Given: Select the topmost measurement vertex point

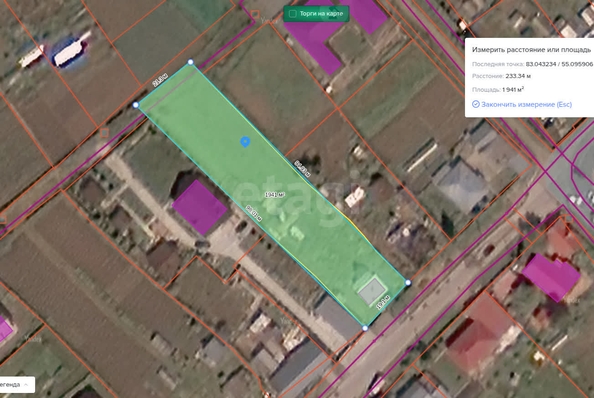Looking at the screenshot, I should click(191, 62).
